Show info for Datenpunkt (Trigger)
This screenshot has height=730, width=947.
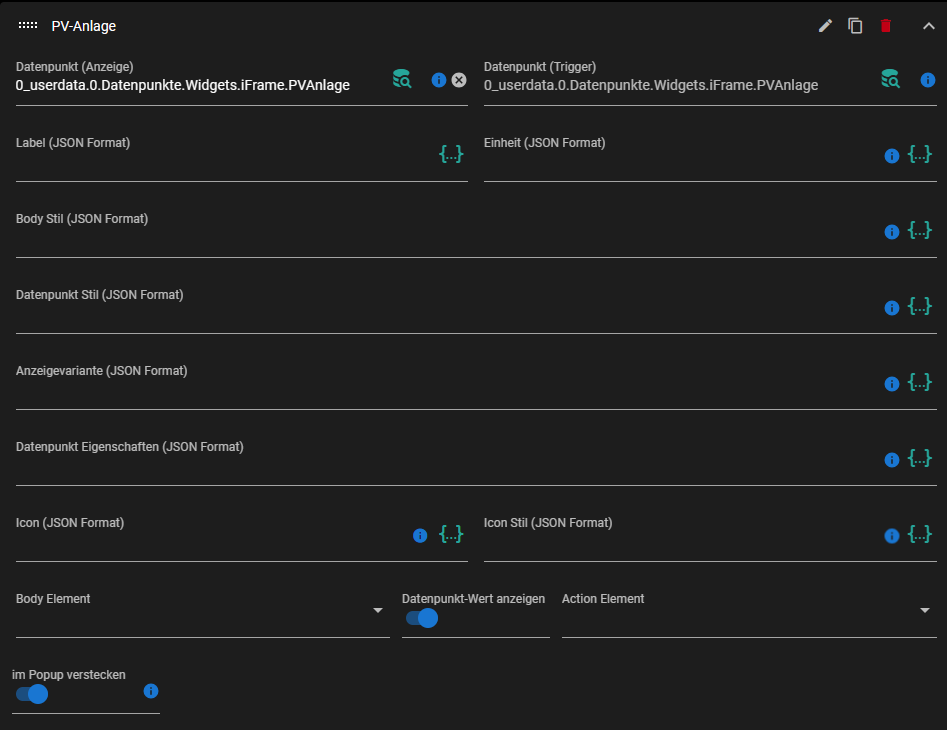click(x=927, y=79)
